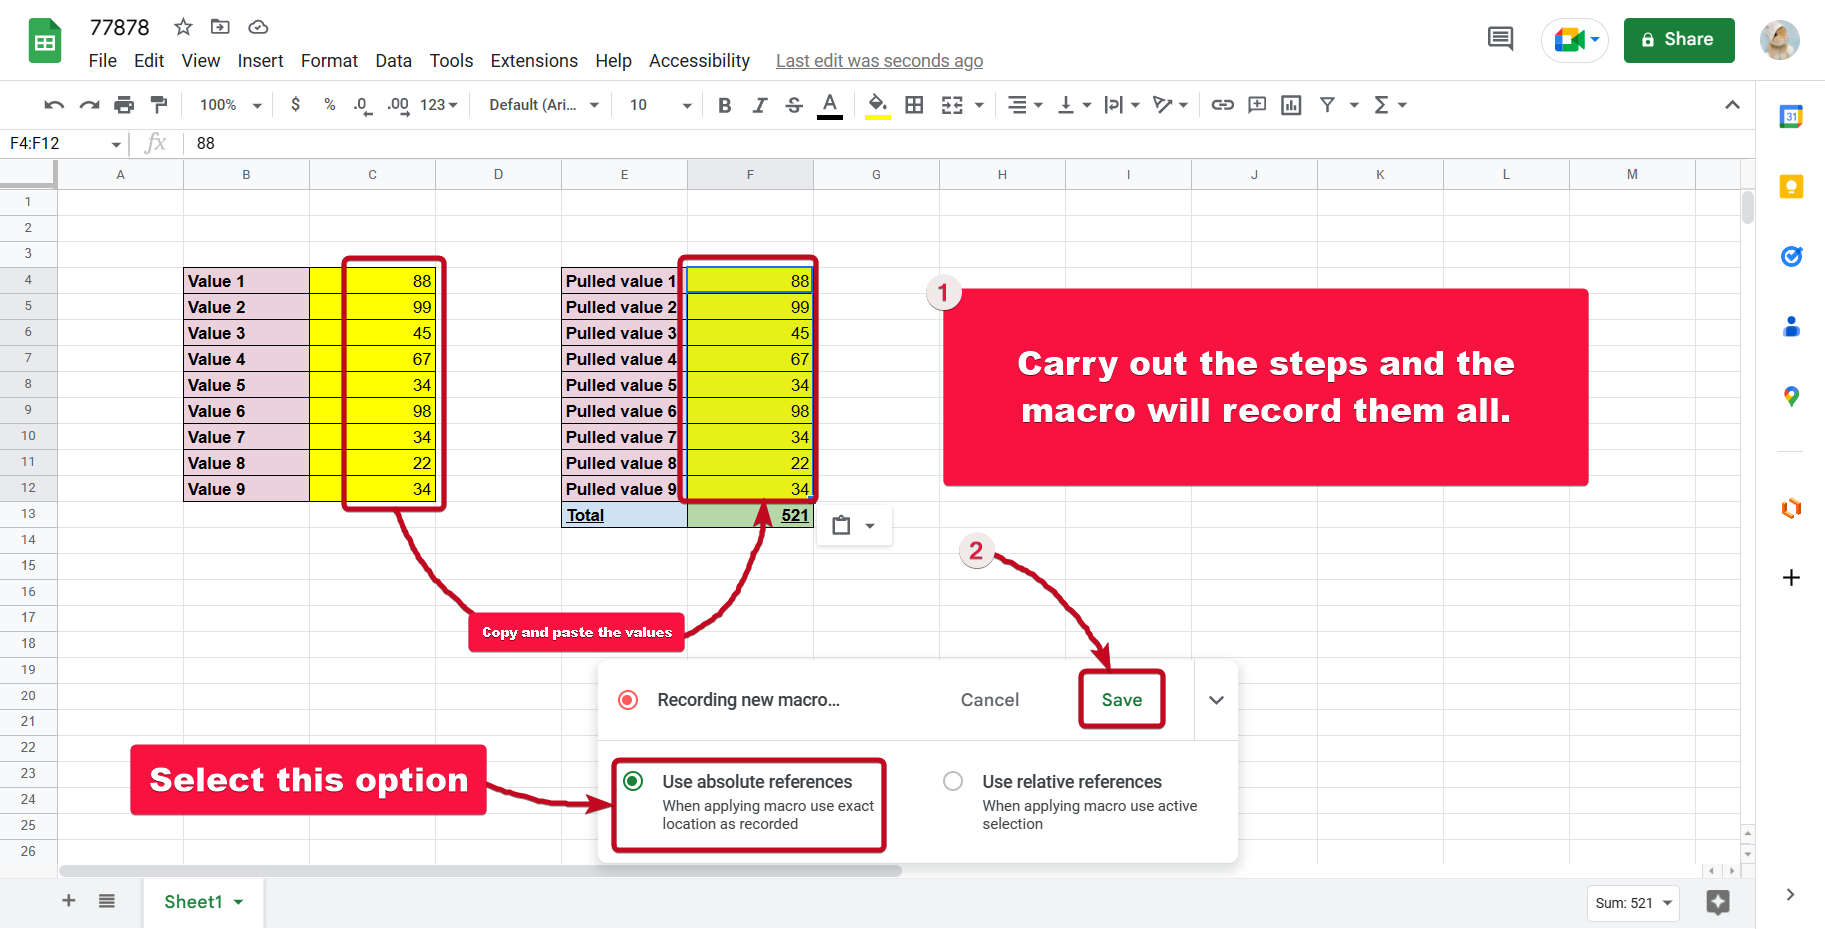
Task: Create a filter
Action: 1328,104
